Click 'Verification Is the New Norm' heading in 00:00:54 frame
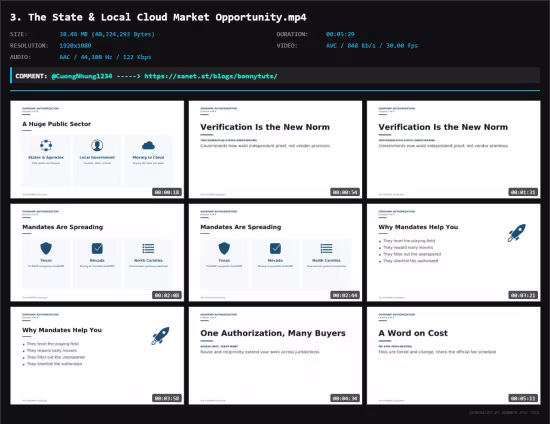The height and width of the screenshot is (424, 550). (265, 127)
